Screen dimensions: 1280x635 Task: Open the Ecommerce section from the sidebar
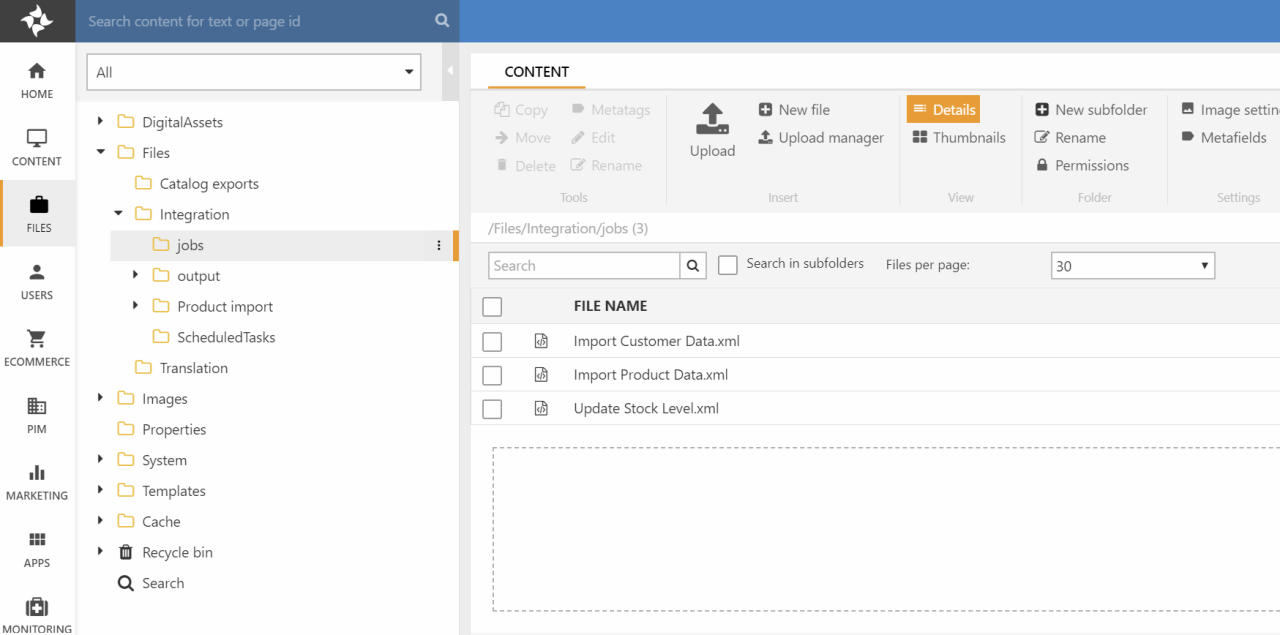click(x=37, y=348)
